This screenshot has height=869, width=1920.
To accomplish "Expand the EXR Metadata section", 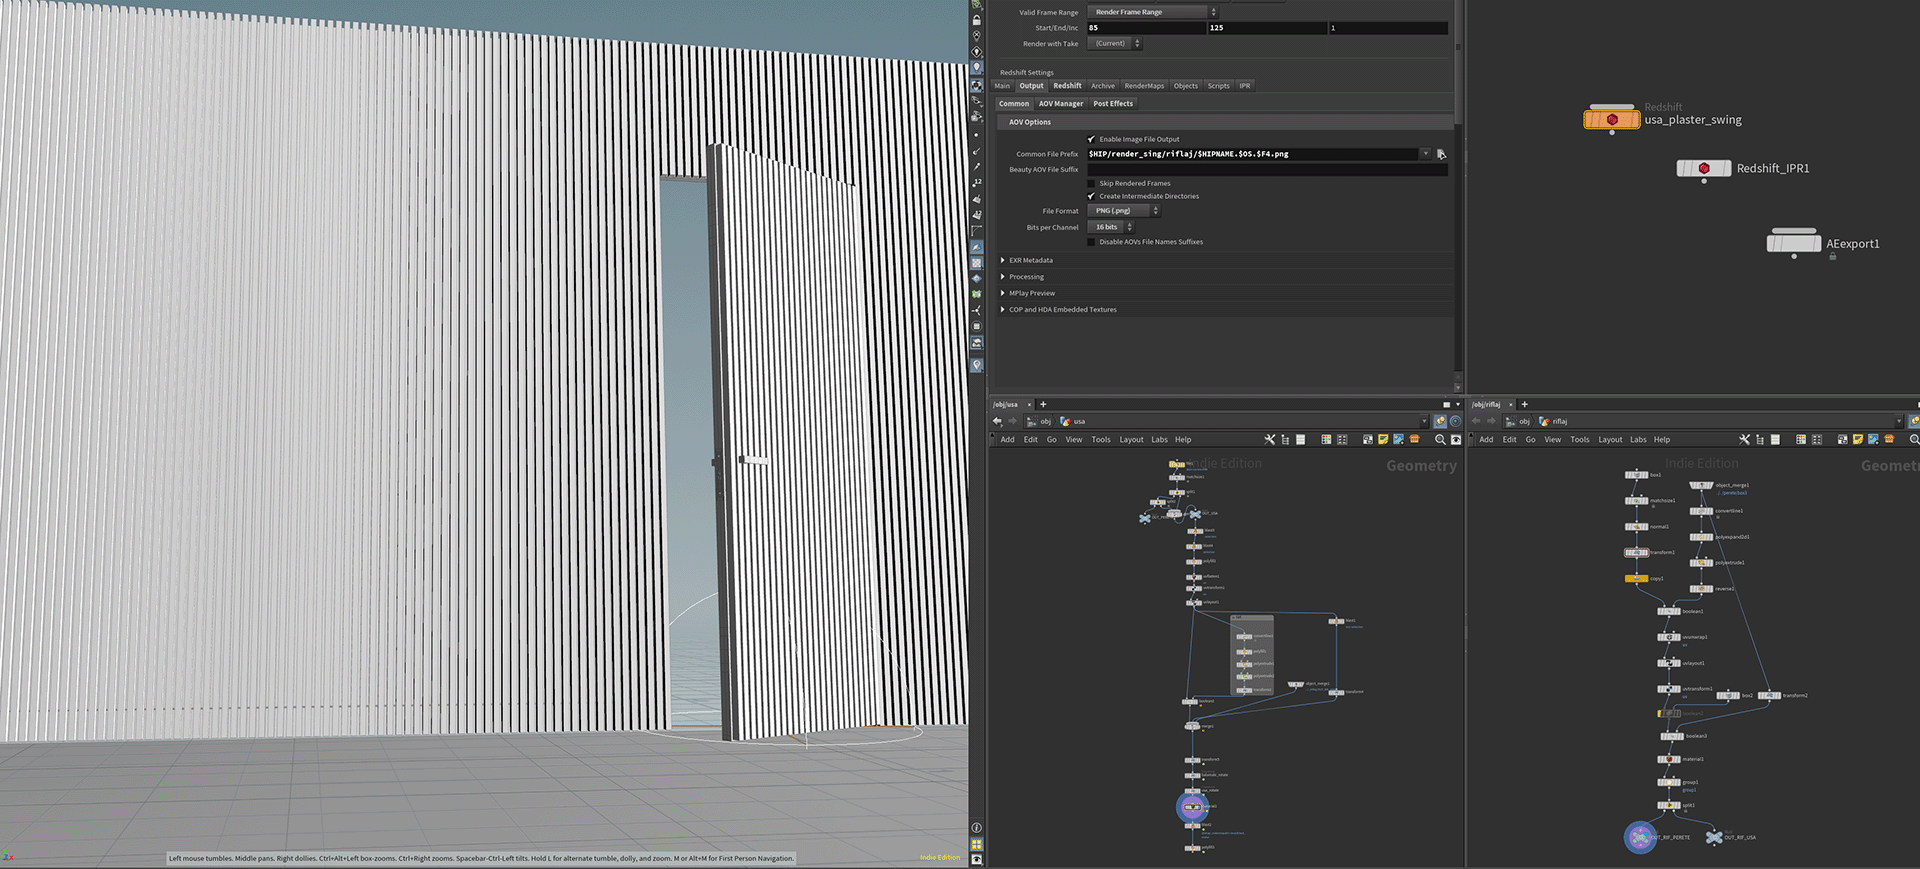I will [x=1030, y=260].
